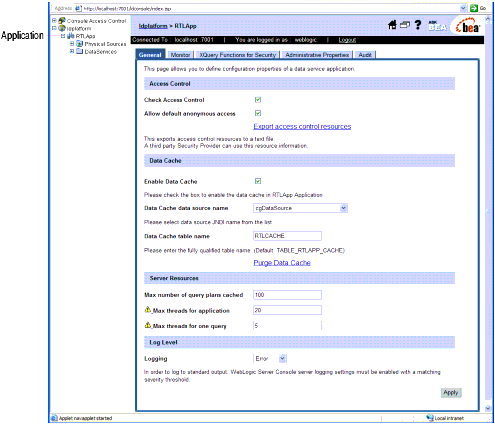Select the General tab
The height and width of the screenshot is (424, 495).
point(150,55)
